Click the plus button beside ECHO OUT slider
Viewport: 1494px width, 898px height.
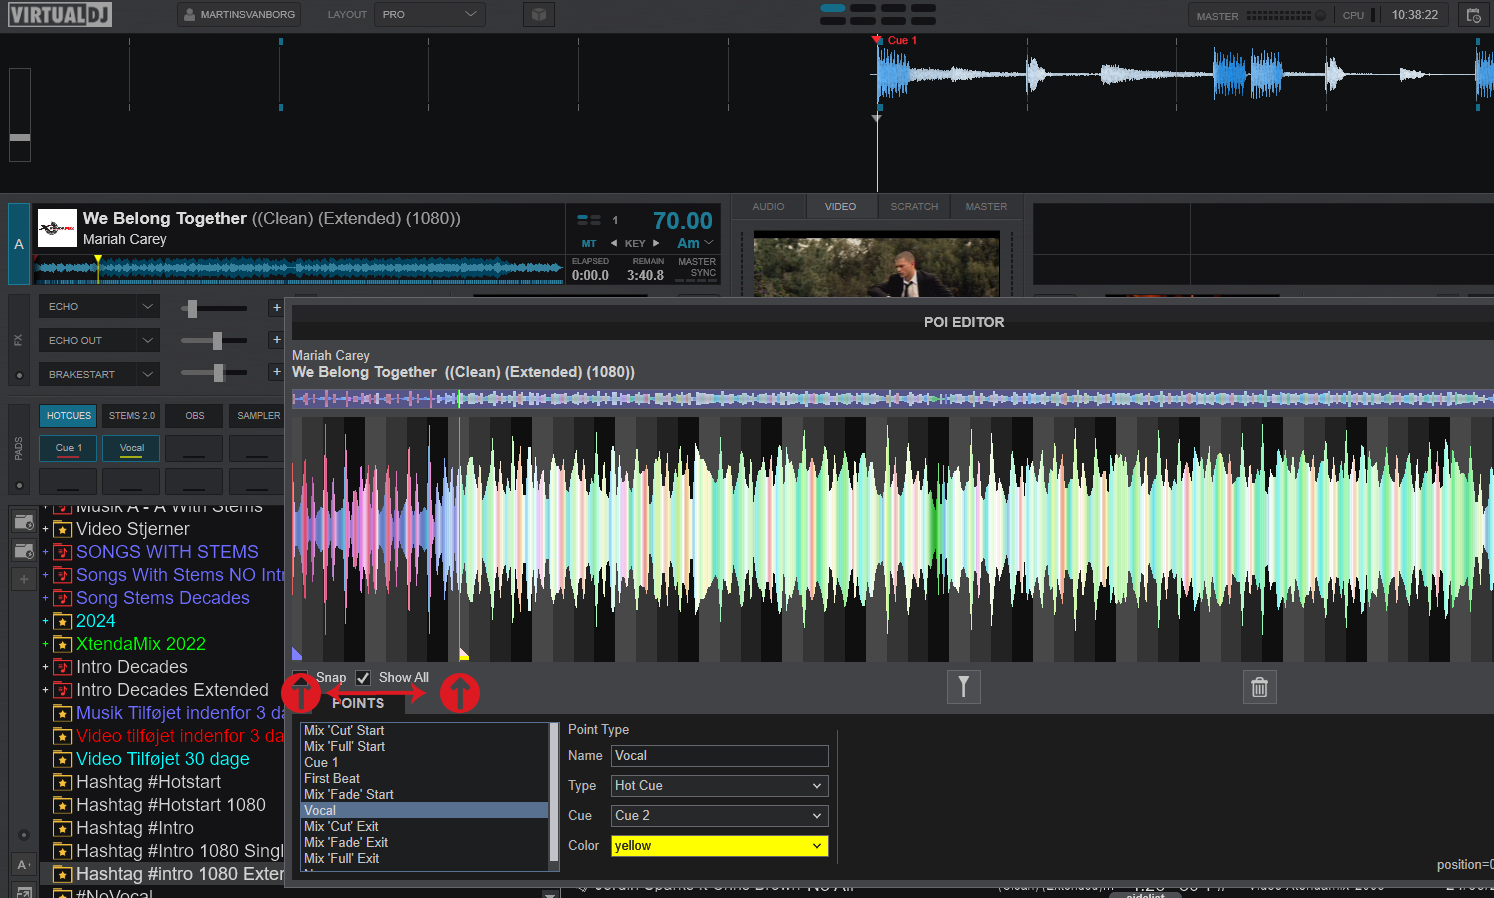pos(276,340)
